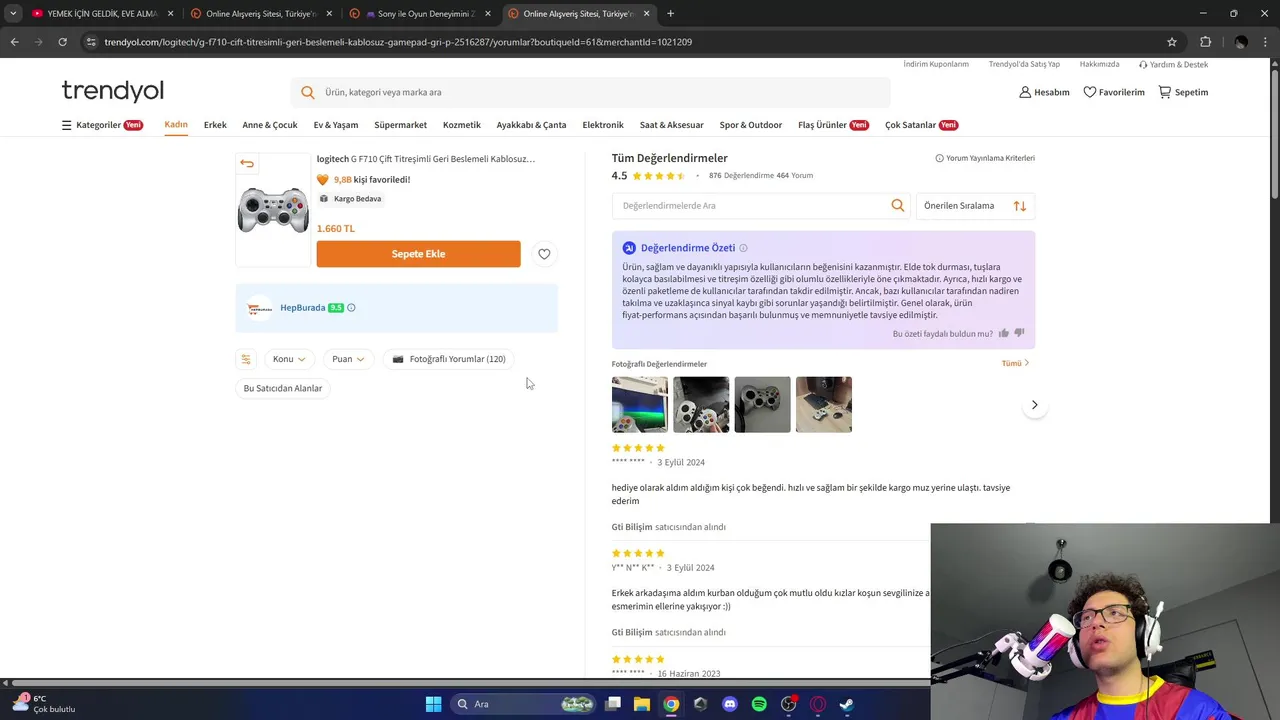Open a new browser tab with the plus button
This screenshot has height=720, width=1280.
(x=670, y=14)
